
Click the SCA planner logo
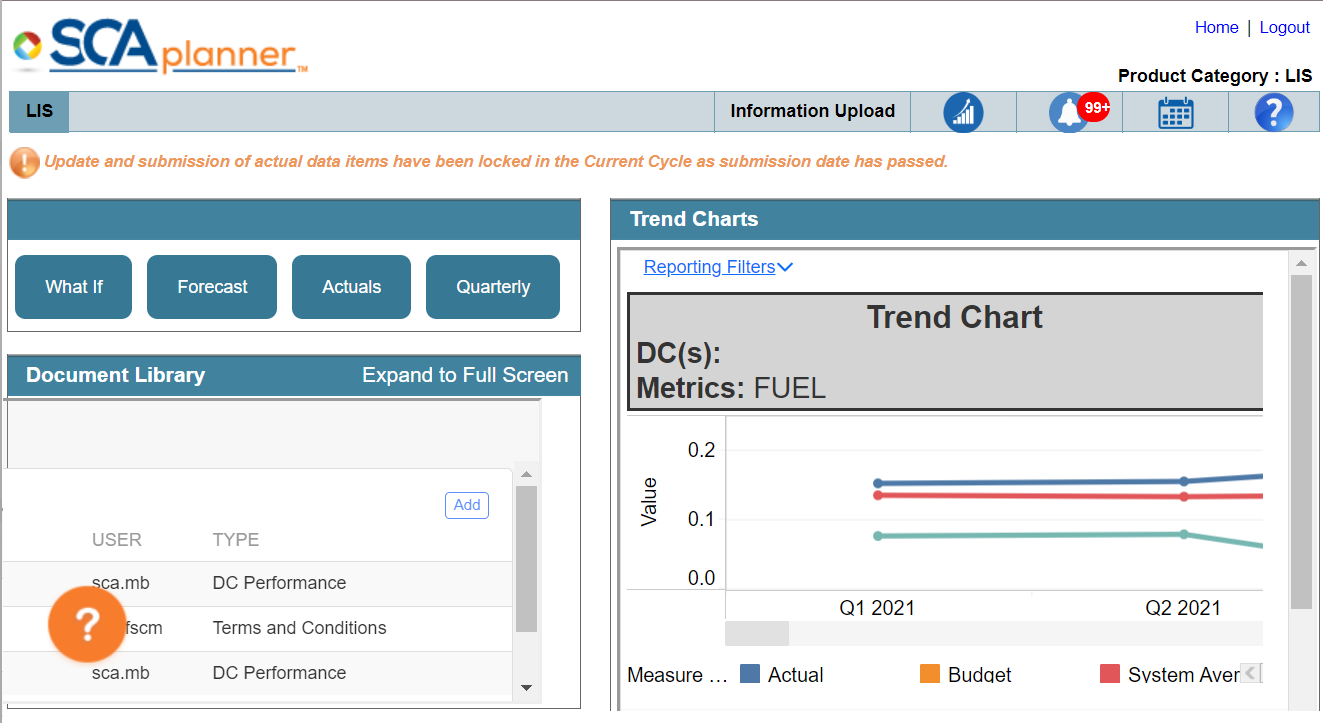160,47
